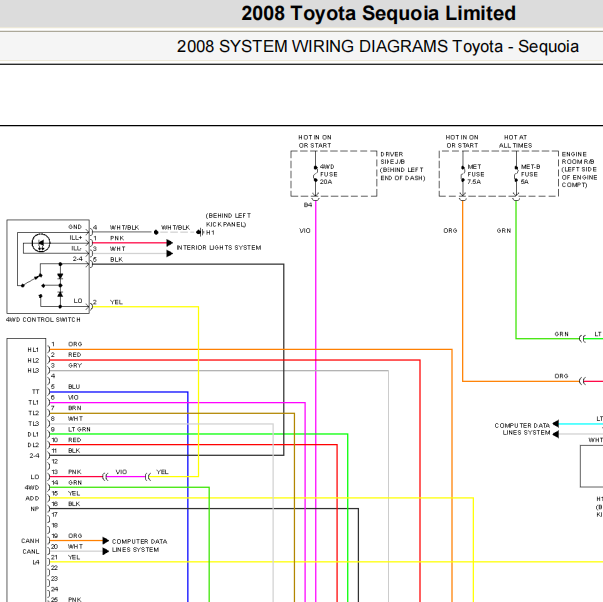The height and width of the screenshot is (602, 603).
Task: Click "HOT IN ON OR START" above the MET fuse
Action: (462, 142)
